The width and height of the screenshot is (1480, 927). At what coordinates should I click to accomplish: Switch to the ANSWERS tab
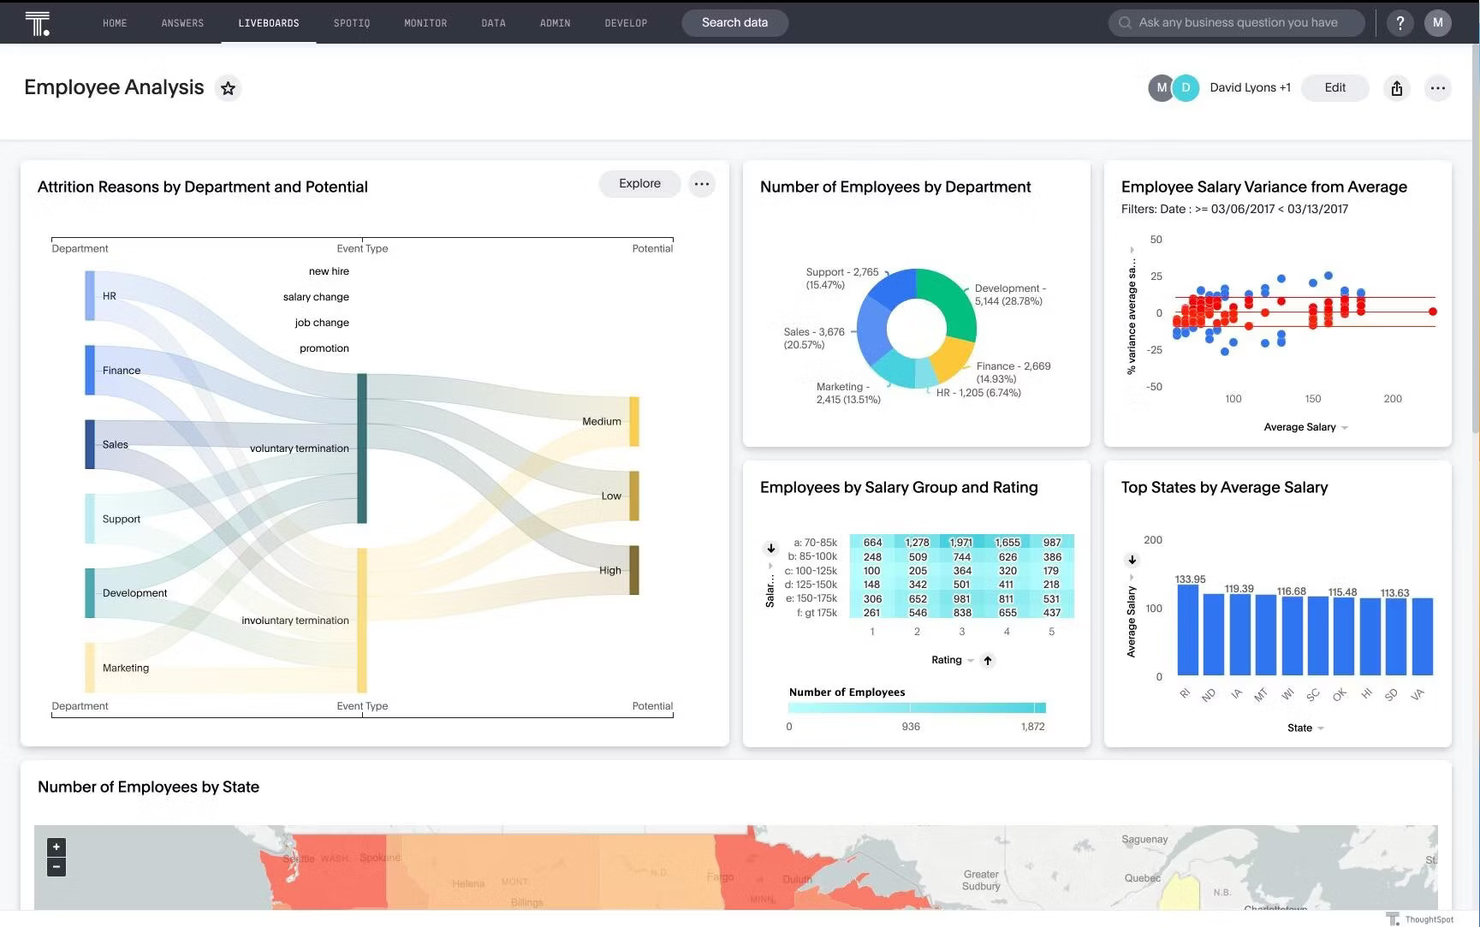click(x=182, y=22)
